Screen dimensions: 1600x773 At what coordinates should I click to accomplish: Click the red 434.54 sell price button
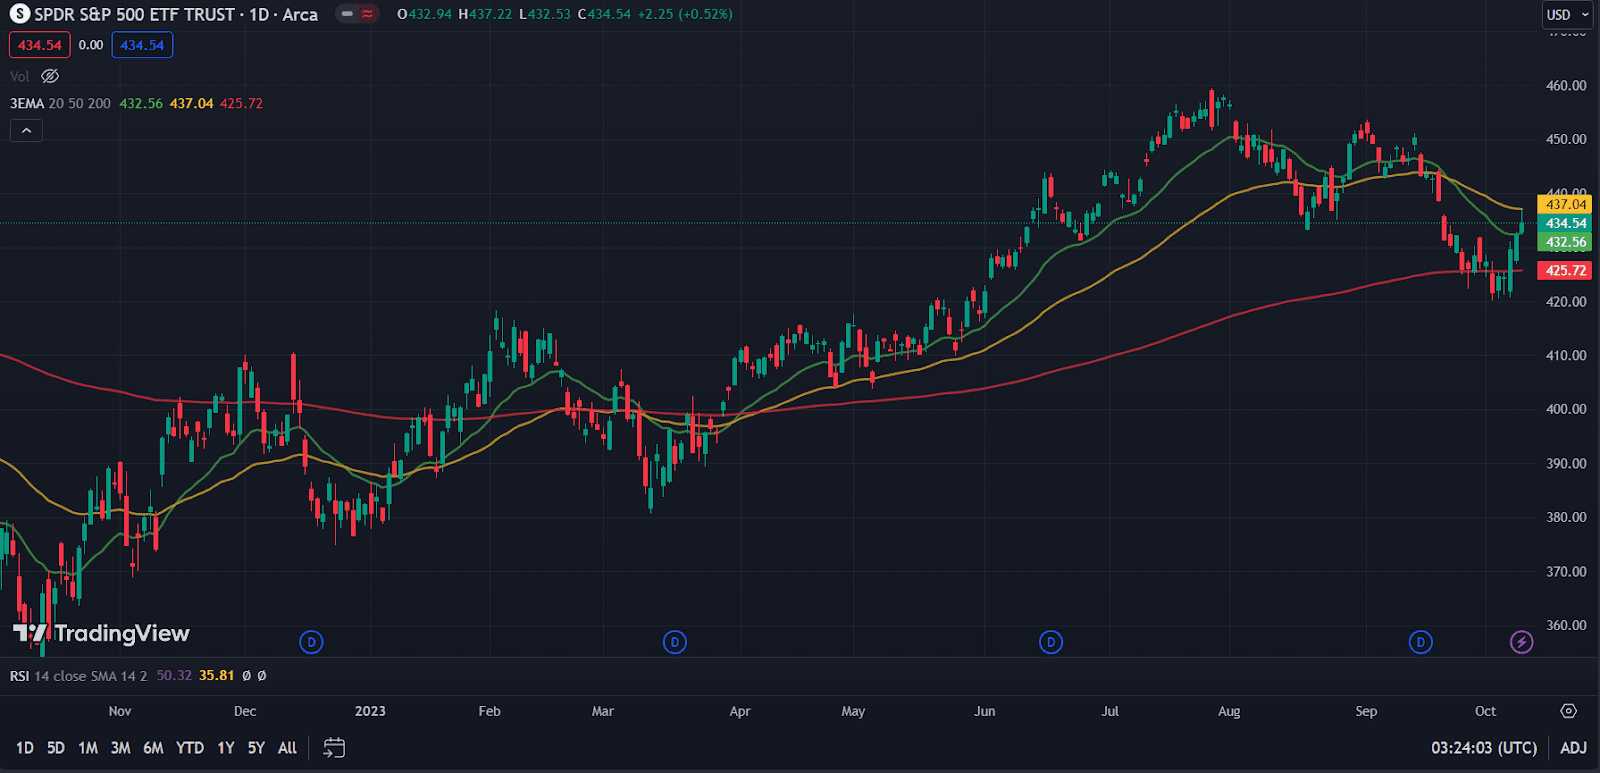coord(40,45)
